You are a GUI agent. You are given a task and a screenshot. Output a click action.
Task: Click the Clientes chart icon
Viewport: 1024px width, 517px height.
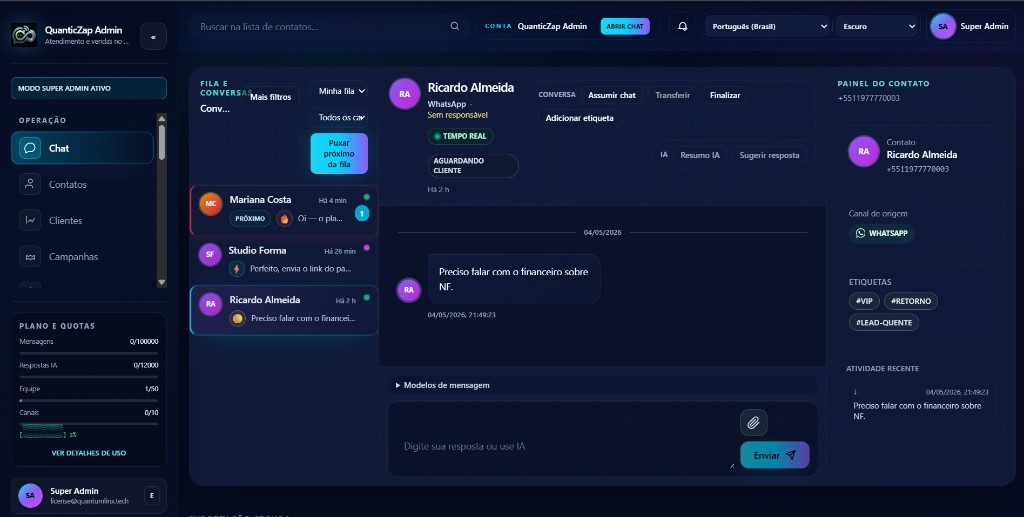29,221
